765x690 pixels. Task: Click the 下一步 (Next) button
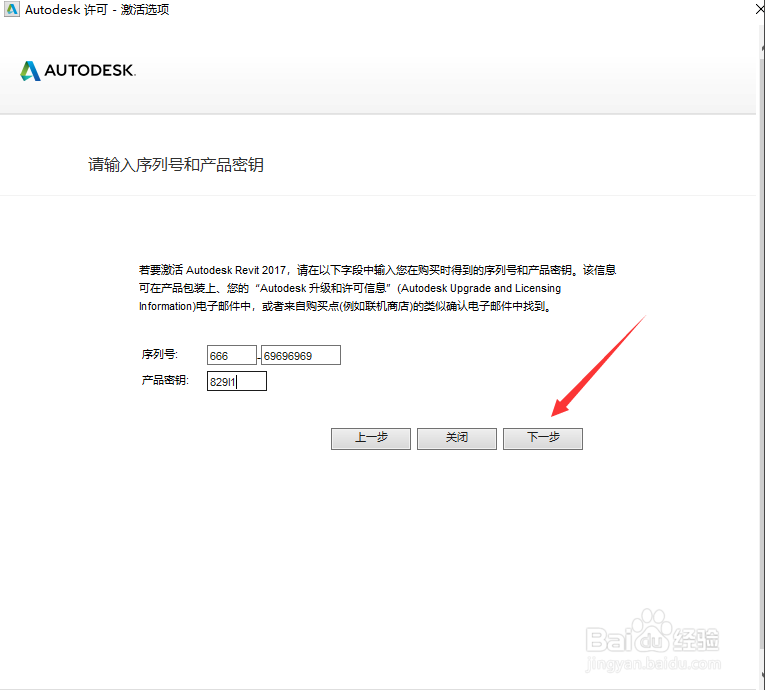tap(543, 439)
